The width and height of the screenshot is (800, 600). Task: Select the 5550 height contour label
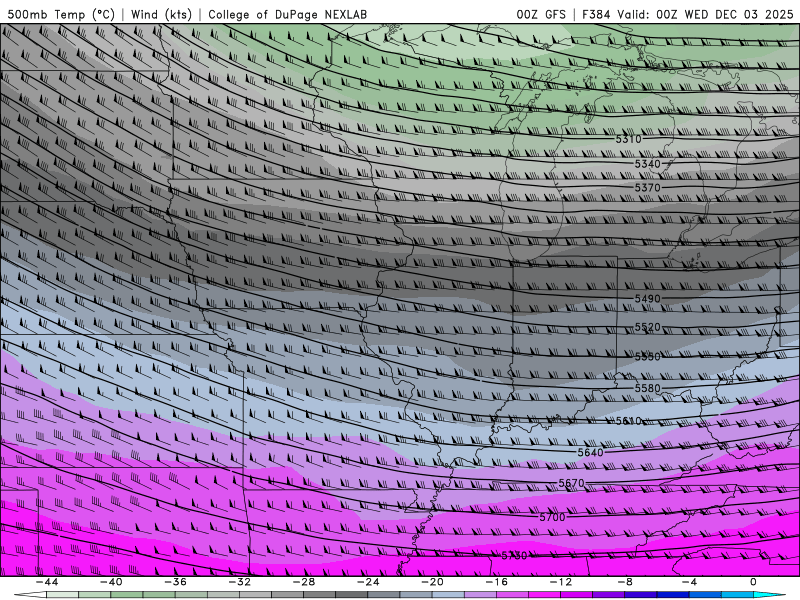[x=647, y=356]
